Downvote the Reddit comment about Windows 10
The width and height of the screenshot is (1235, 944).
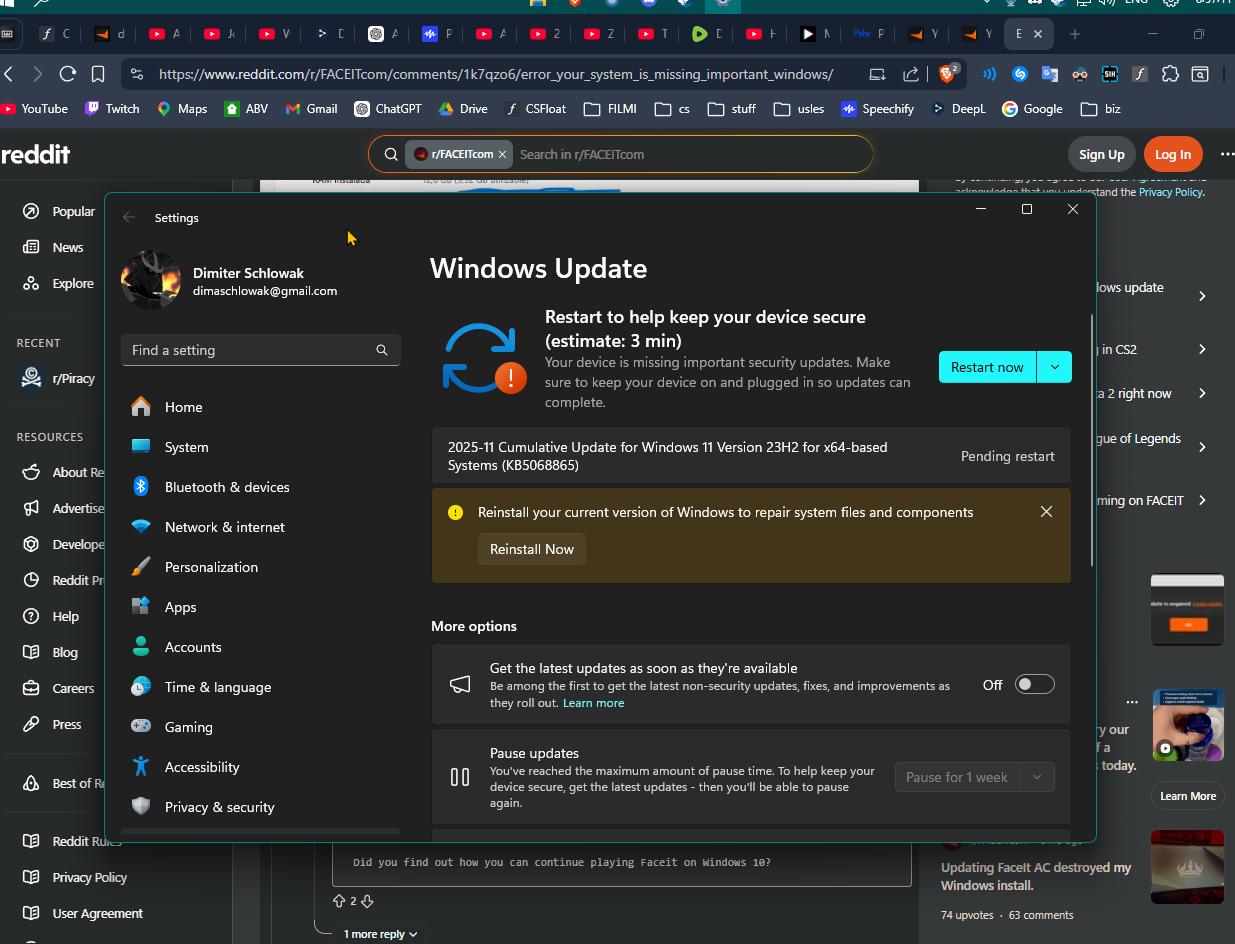(367, 901)
